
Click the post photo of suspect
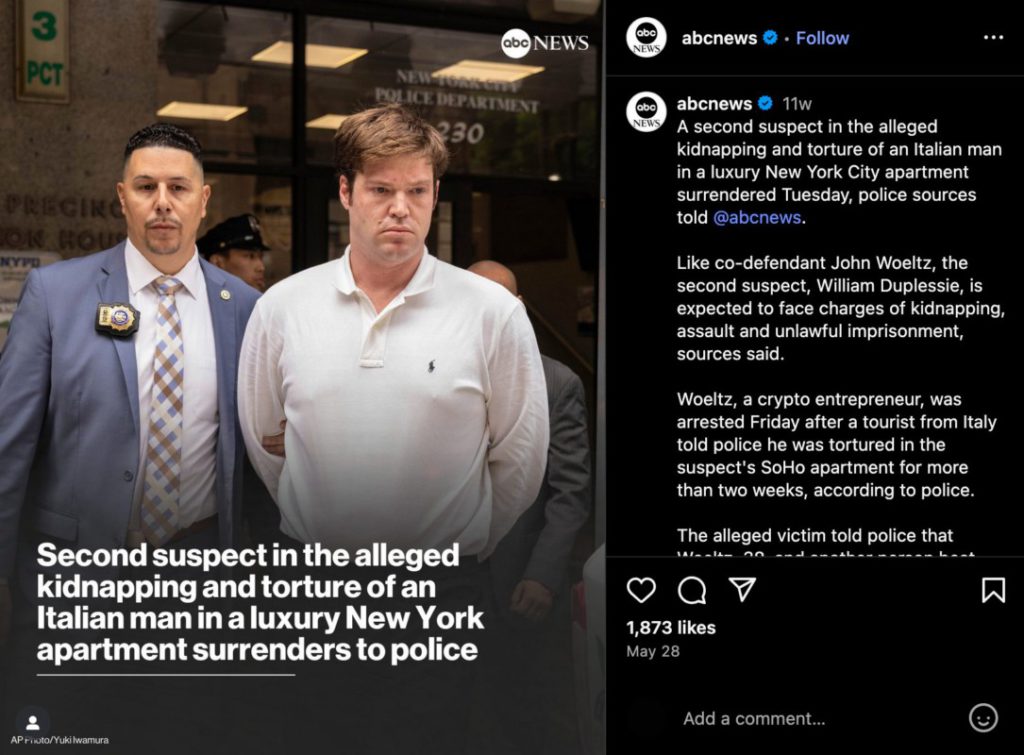point(302,378)
